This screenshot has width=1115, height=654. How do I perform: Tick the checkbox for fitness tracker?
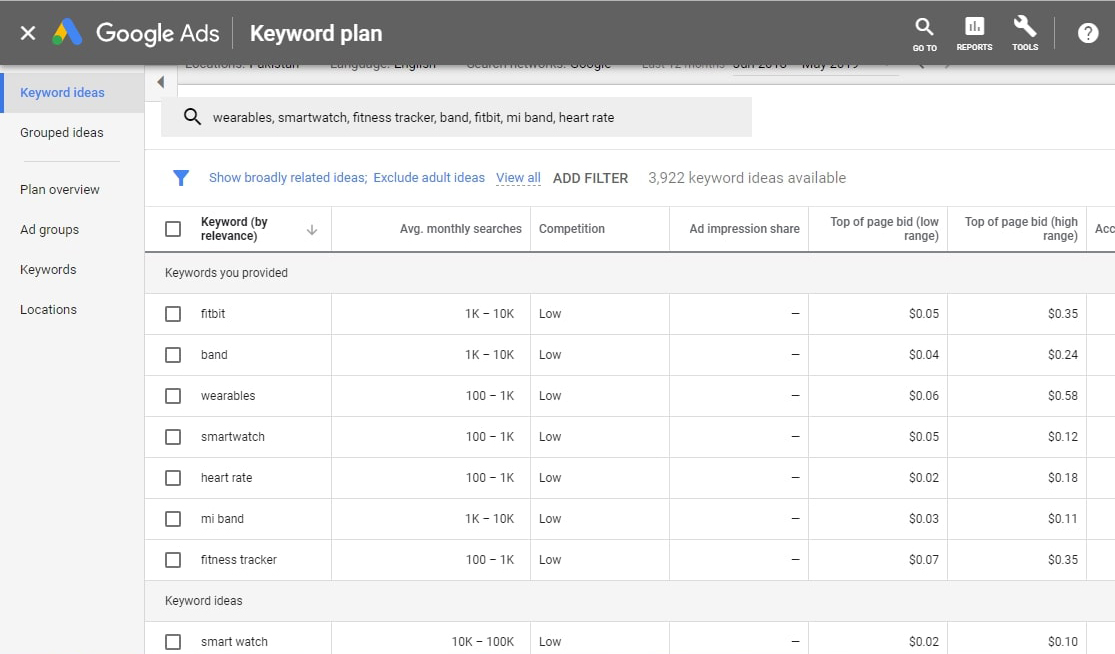(x=173, y=560)
